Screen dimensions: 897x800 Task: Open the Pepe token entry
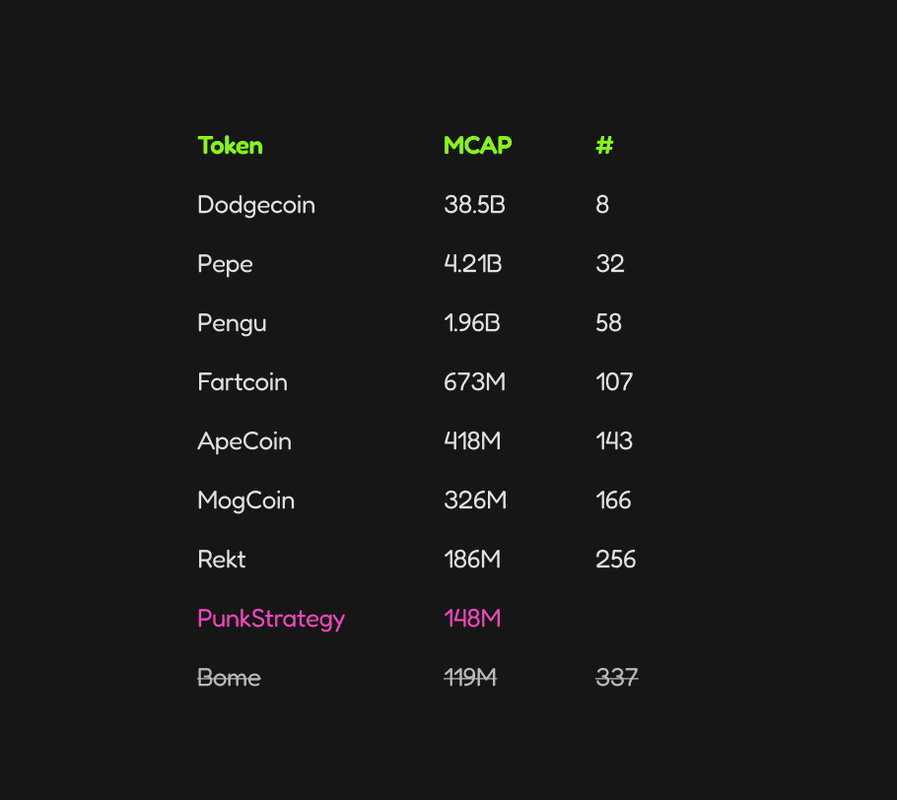coord(225,264)
